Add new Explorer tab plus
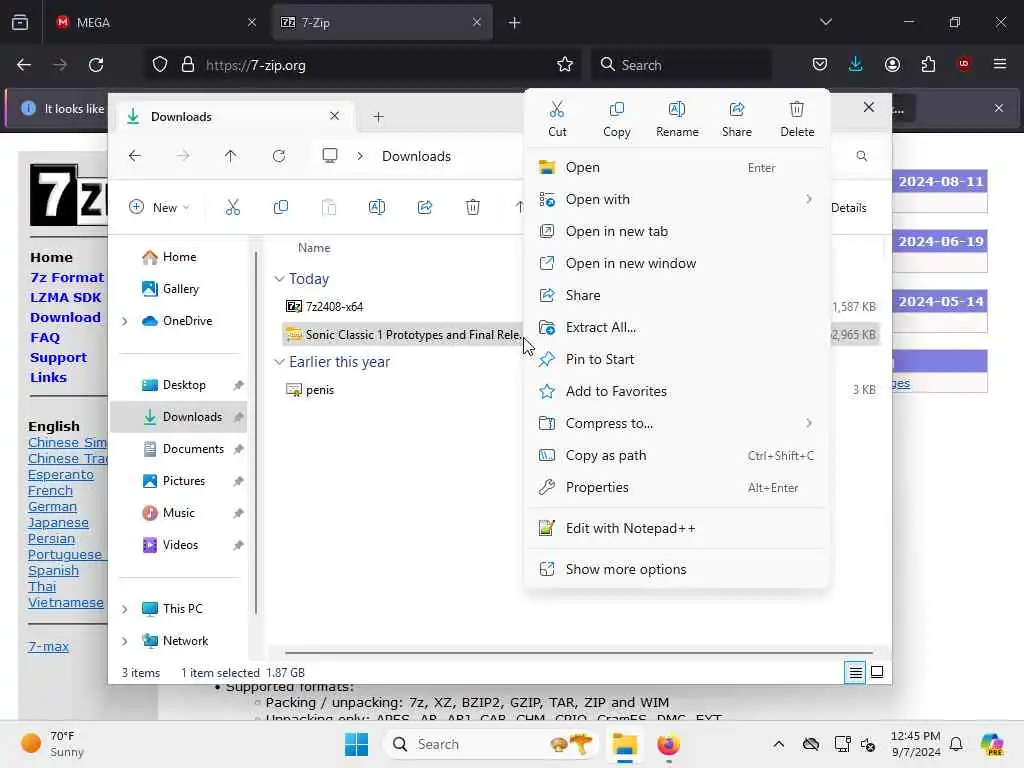The height and width of the screenshot is (768, 1024). 378,117
